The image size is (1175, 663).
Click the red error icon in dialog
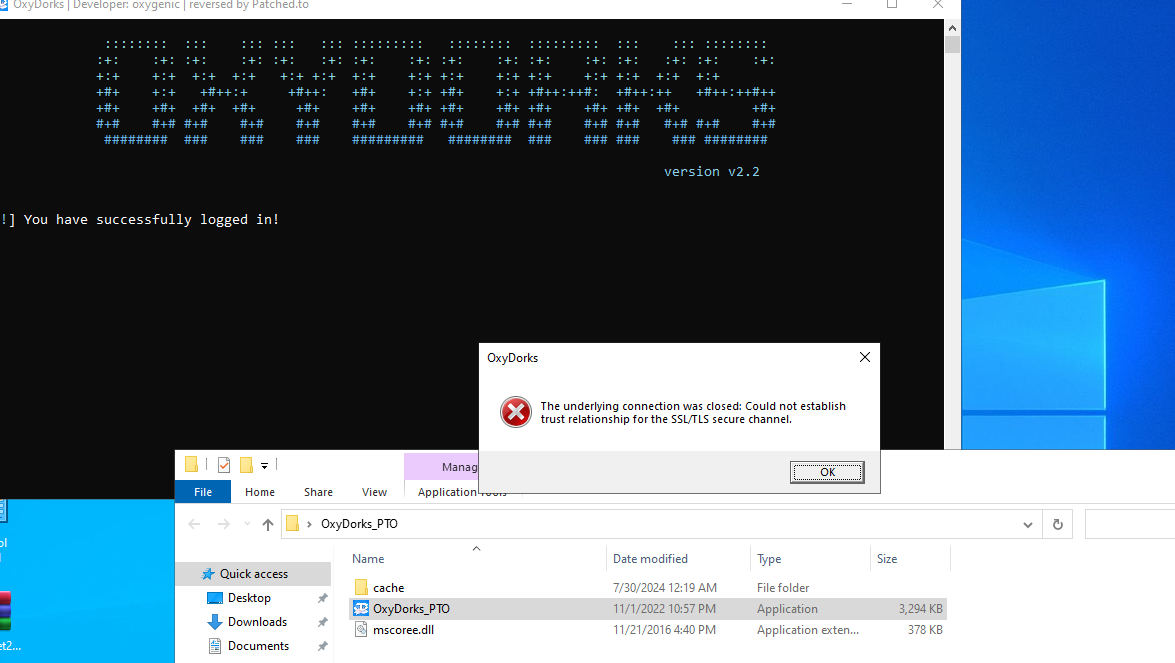(516, 412)
